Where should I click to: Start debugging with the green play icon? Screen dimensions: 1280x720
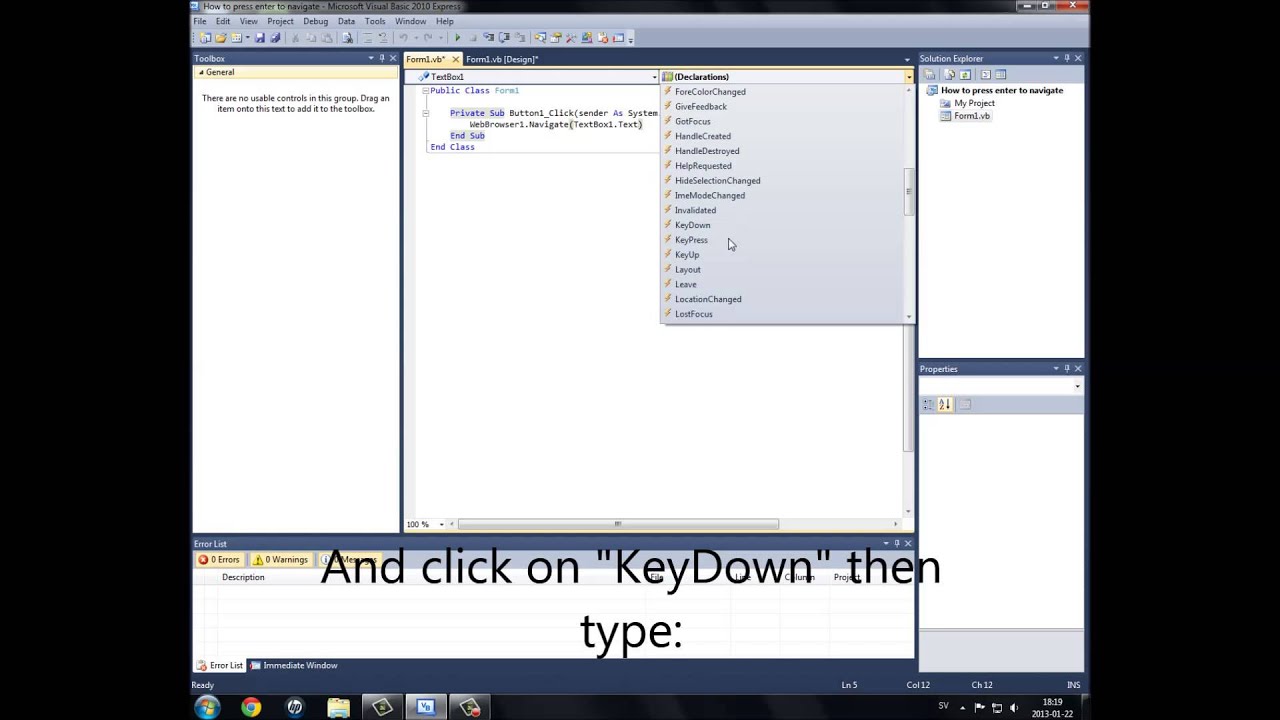[x=457, y=38]
